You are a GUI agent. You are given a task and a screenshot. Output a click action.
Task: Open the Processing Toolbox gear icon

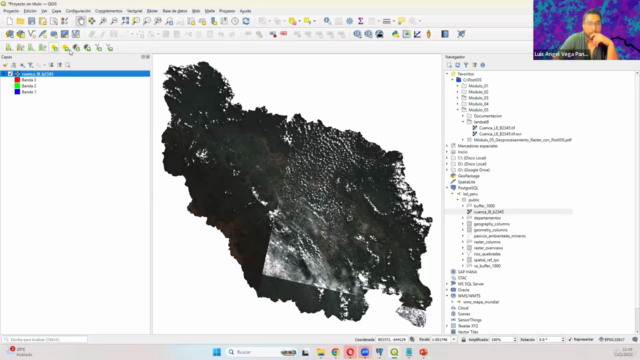pos(350,21)
